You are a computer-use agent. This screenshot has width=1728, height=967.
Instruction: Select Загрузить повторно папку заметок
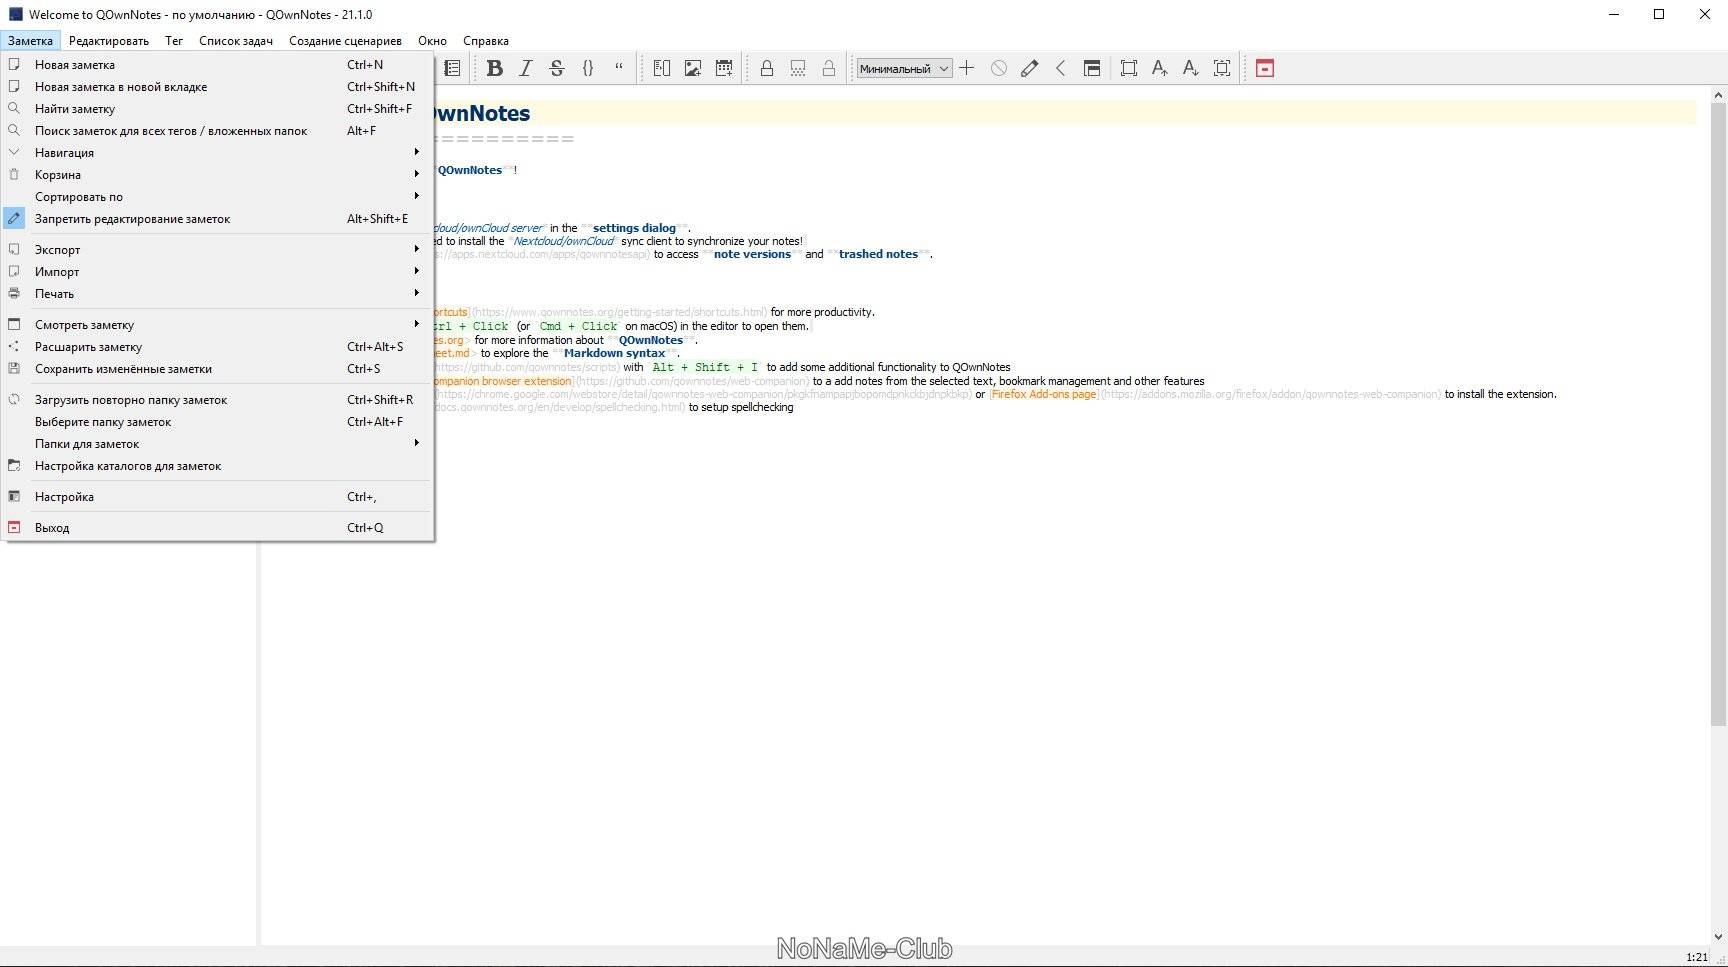click(218, 400)
